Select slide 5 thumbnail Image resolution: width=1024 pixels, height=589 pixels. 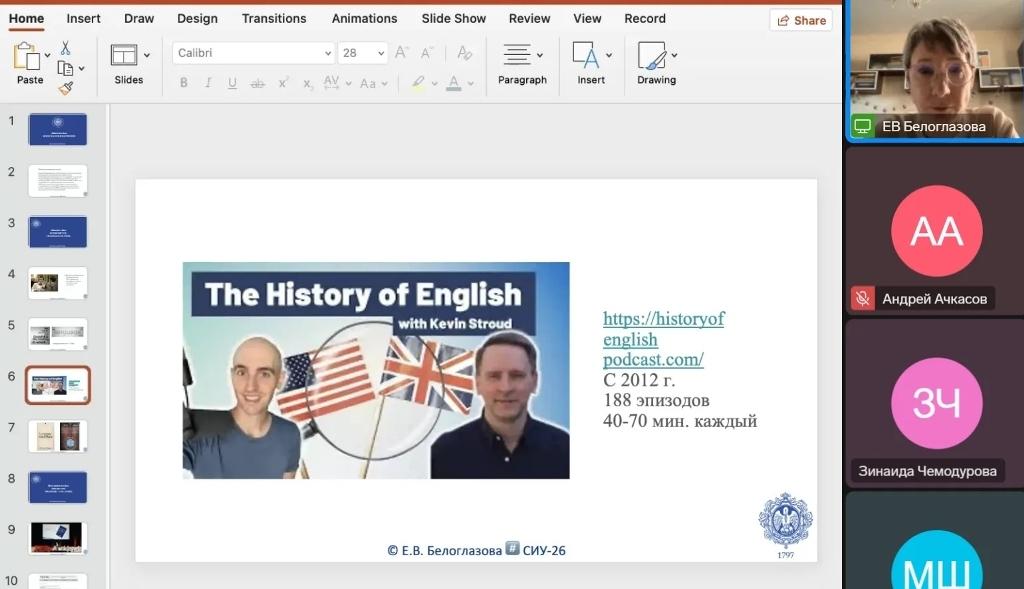57,334
